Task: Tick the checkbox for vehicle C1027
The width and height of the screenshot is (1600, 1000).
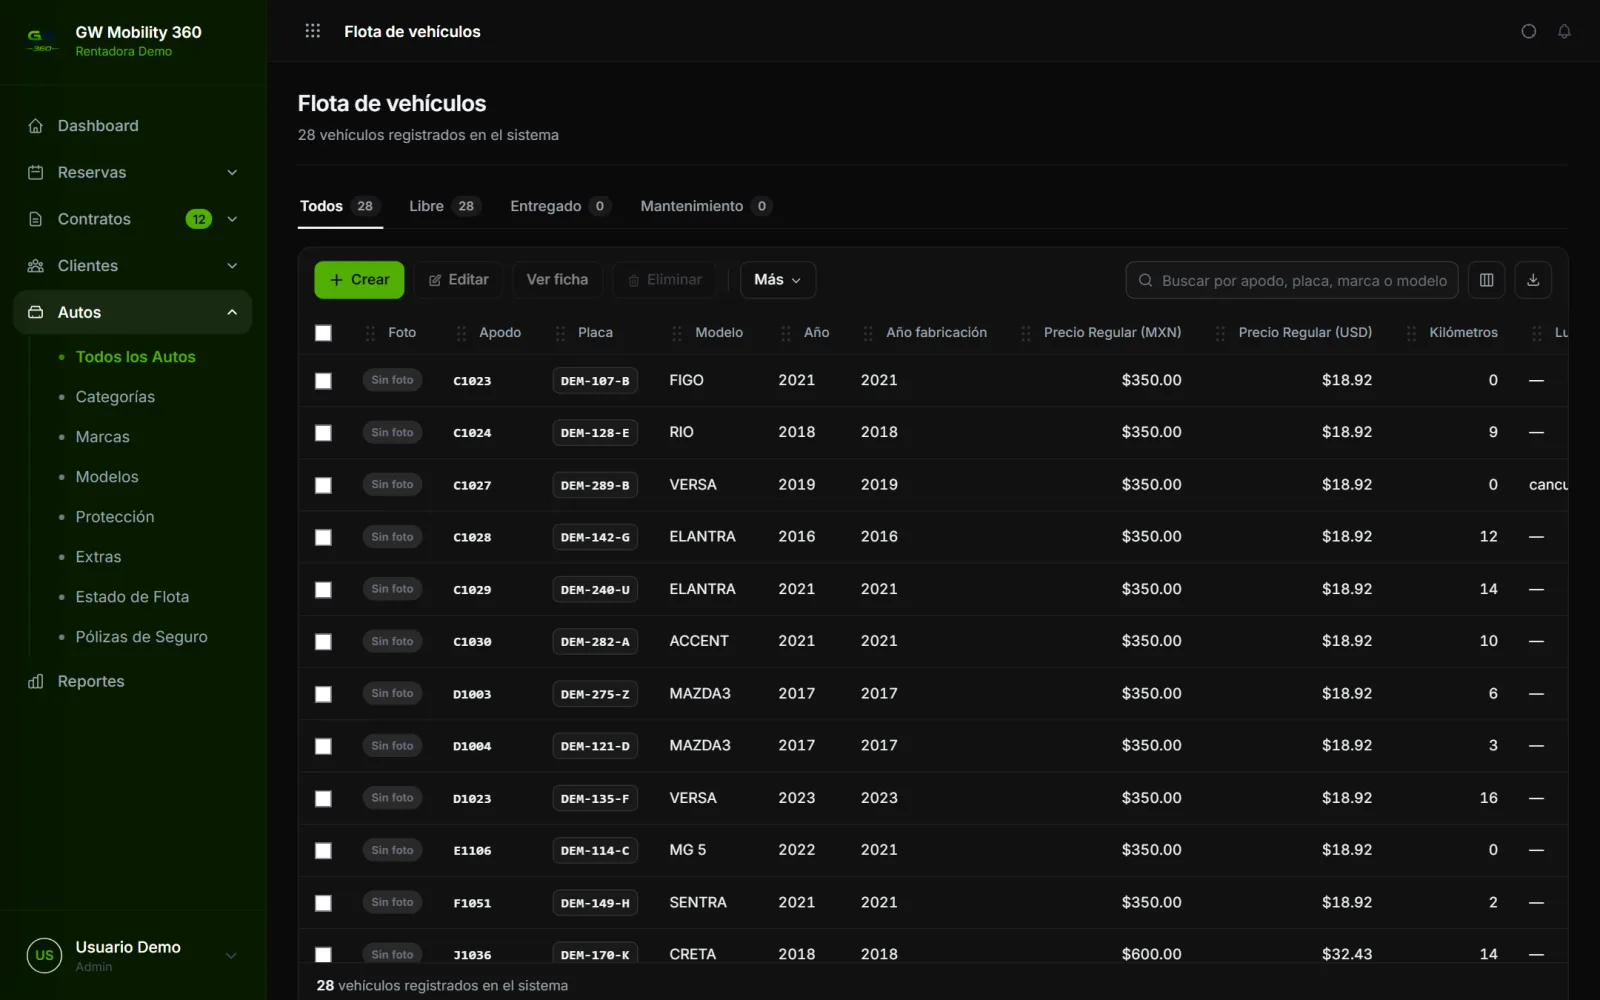Action: (x=323, y=485)
